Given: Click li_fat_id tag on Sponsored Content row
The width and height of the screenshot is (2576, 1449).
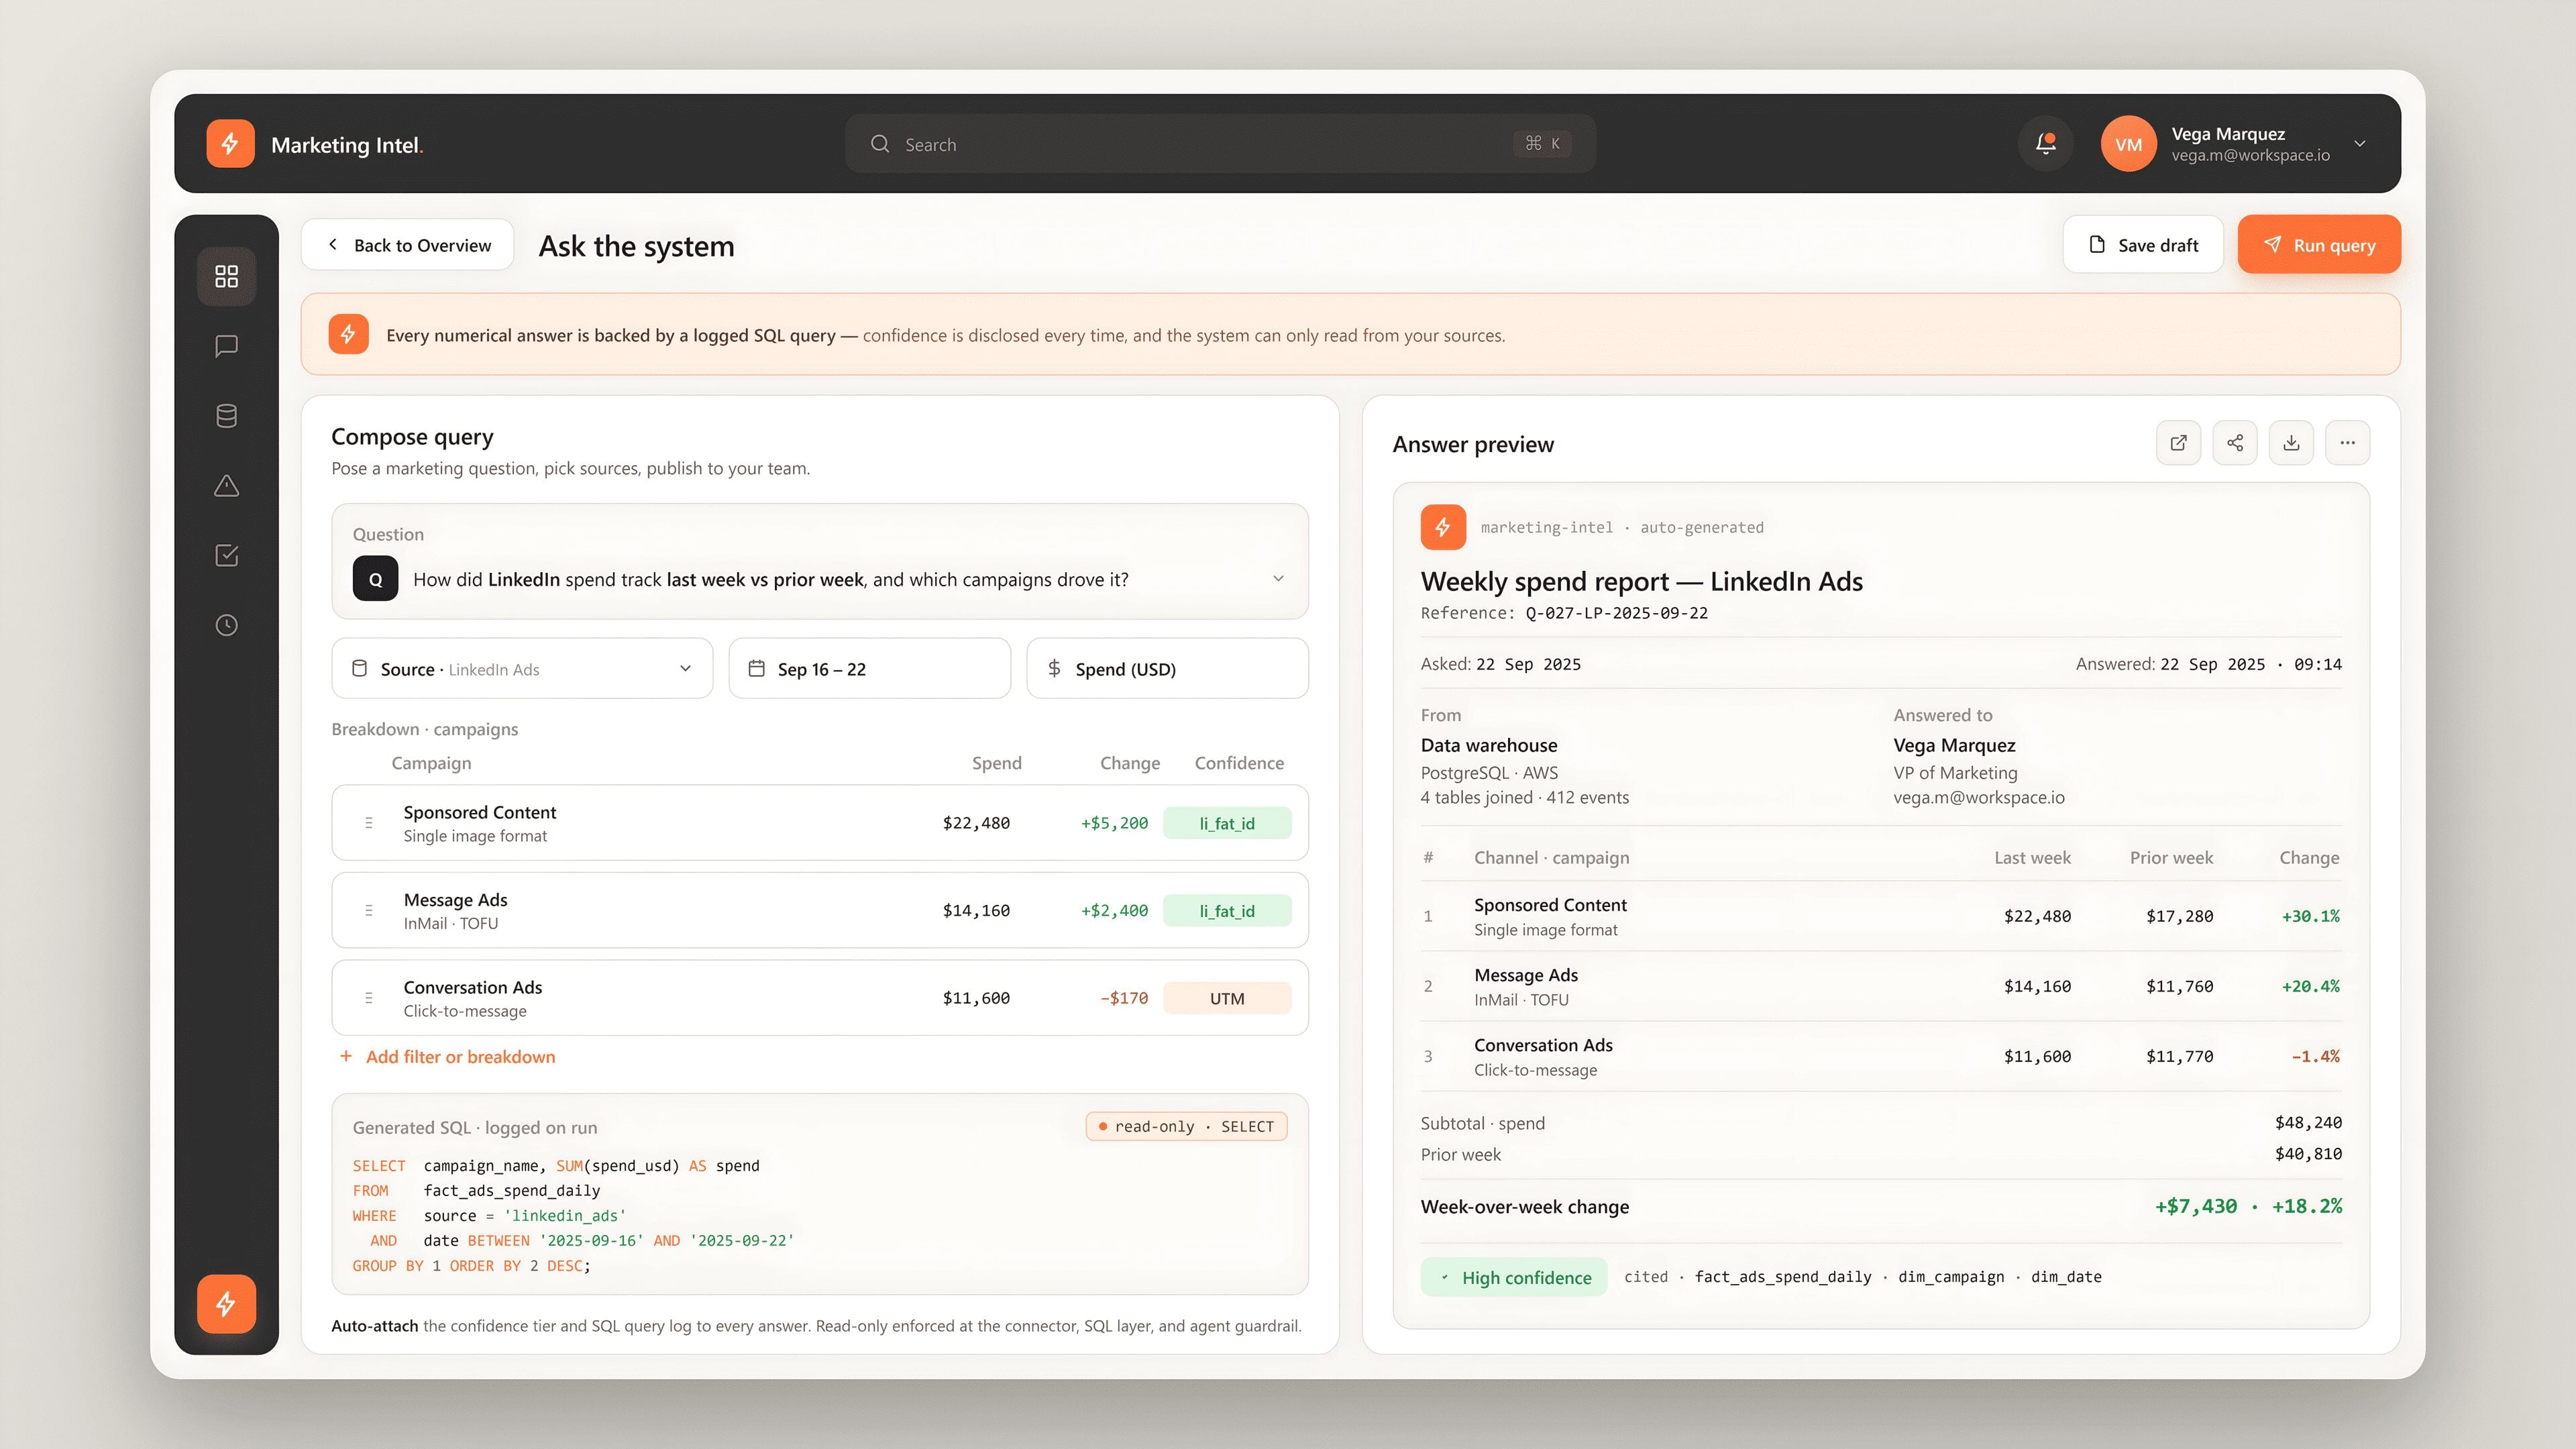Looking at the screenshot, I should tap(1227, 823).
